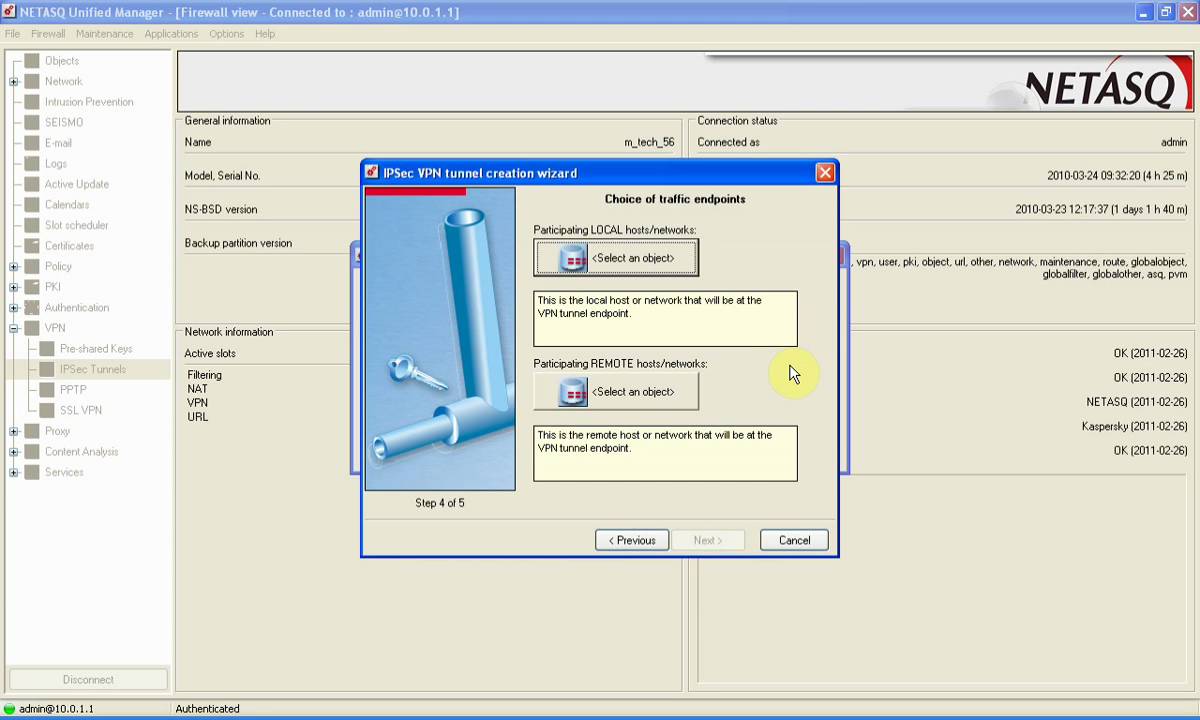Select Slot scheduler in the tree
The image size is (1200, 720).
(x=77, y=226)
